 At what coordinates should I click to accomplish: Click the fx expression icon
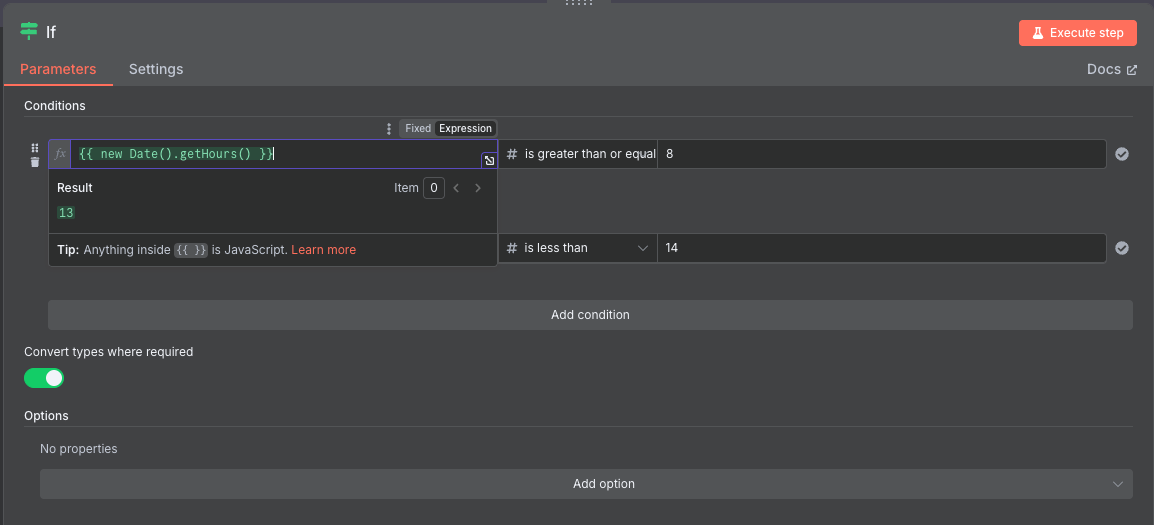pos(60,154)
